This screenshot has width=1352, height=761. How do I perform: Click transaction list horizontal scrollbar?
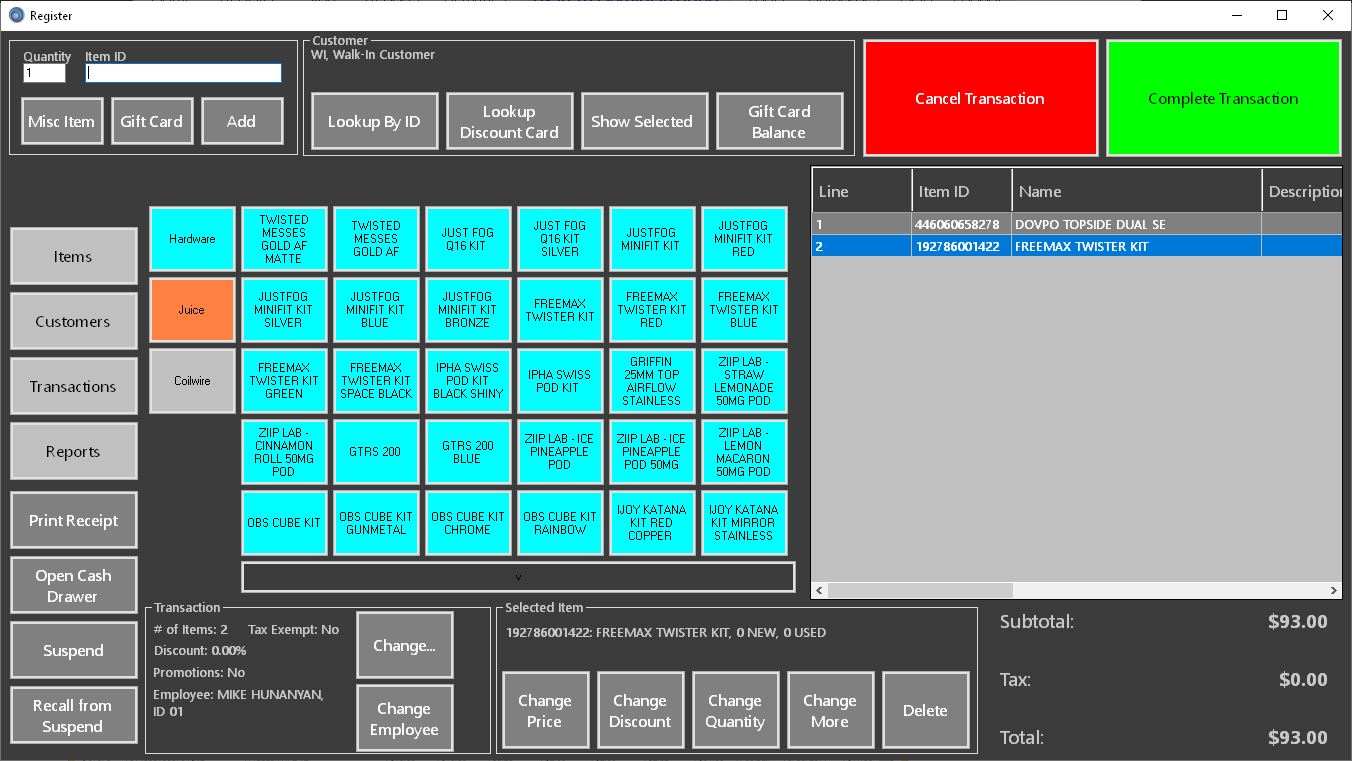(920, 591)
